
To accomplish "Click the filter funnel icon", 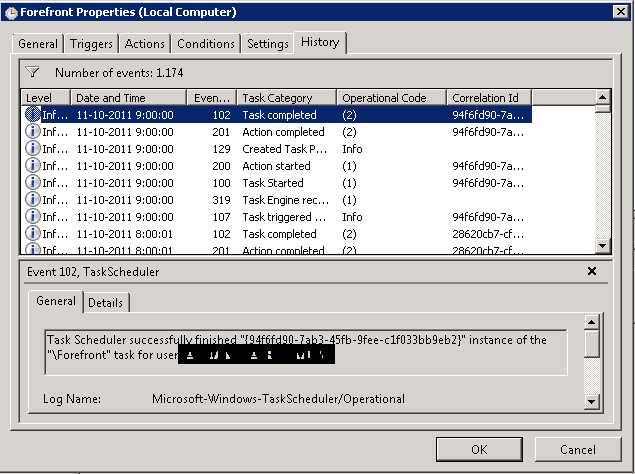I will (32, 72).
